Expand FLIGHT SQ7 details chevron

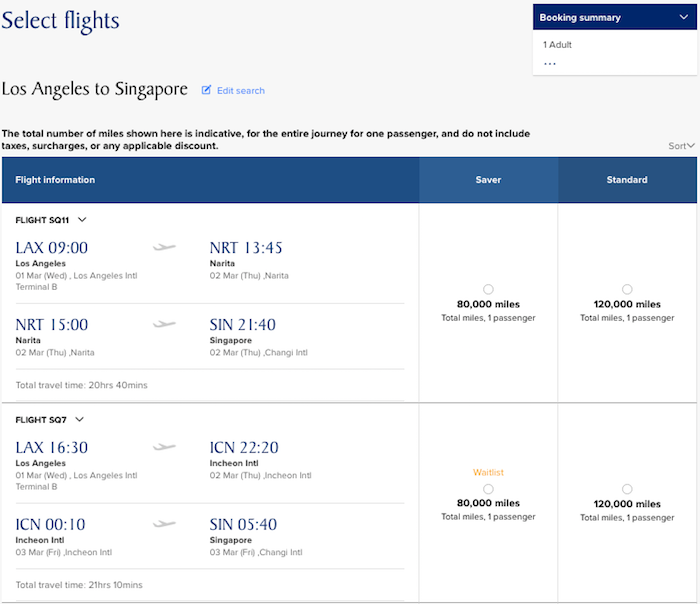coord(80,419)
